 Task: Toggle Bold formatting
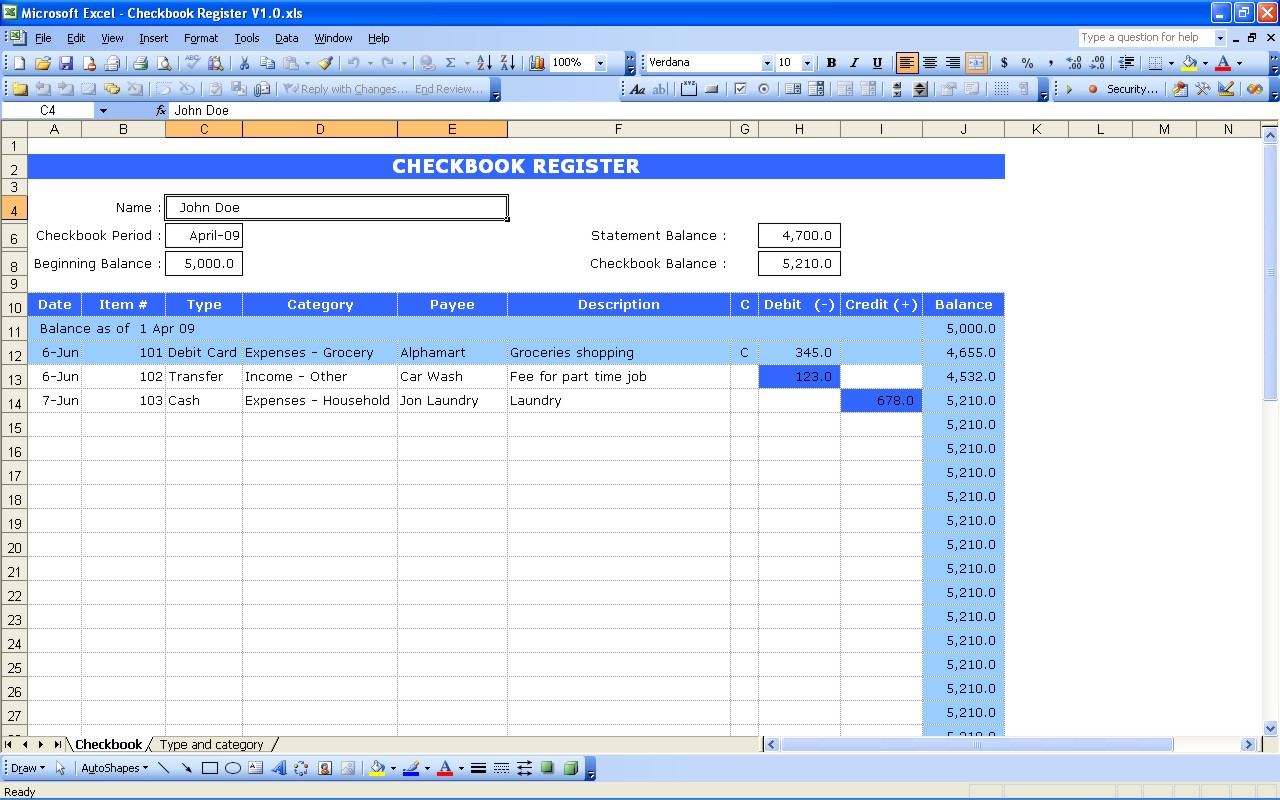click(x=831, y=63)
